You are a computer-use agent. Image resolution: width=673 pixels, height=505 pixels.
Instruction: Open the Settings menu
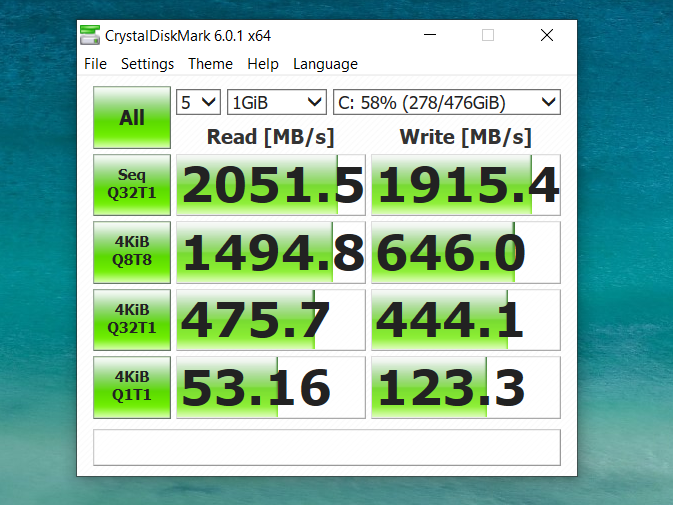tap(147, 64)
